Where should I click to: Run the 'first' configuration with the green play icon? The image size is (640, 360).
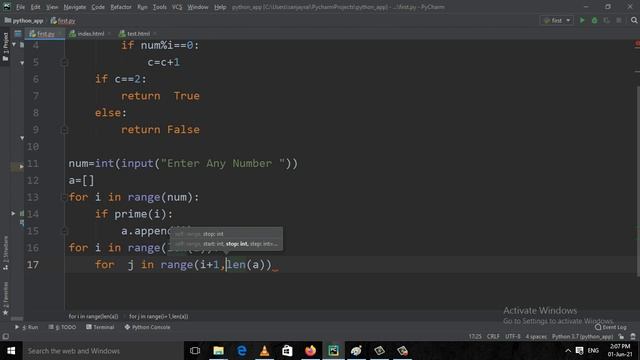point(582,20)
